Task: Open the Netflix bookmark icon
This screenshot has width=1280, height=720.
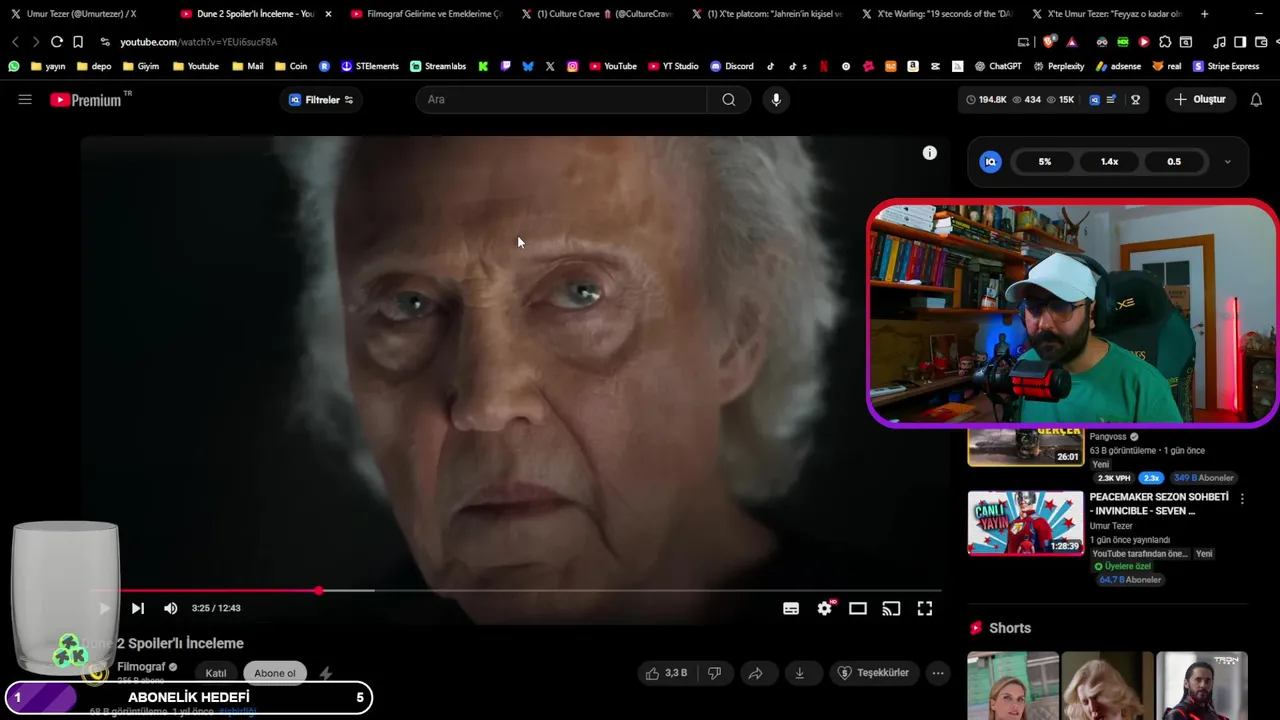Action: (x=824, y=66)
